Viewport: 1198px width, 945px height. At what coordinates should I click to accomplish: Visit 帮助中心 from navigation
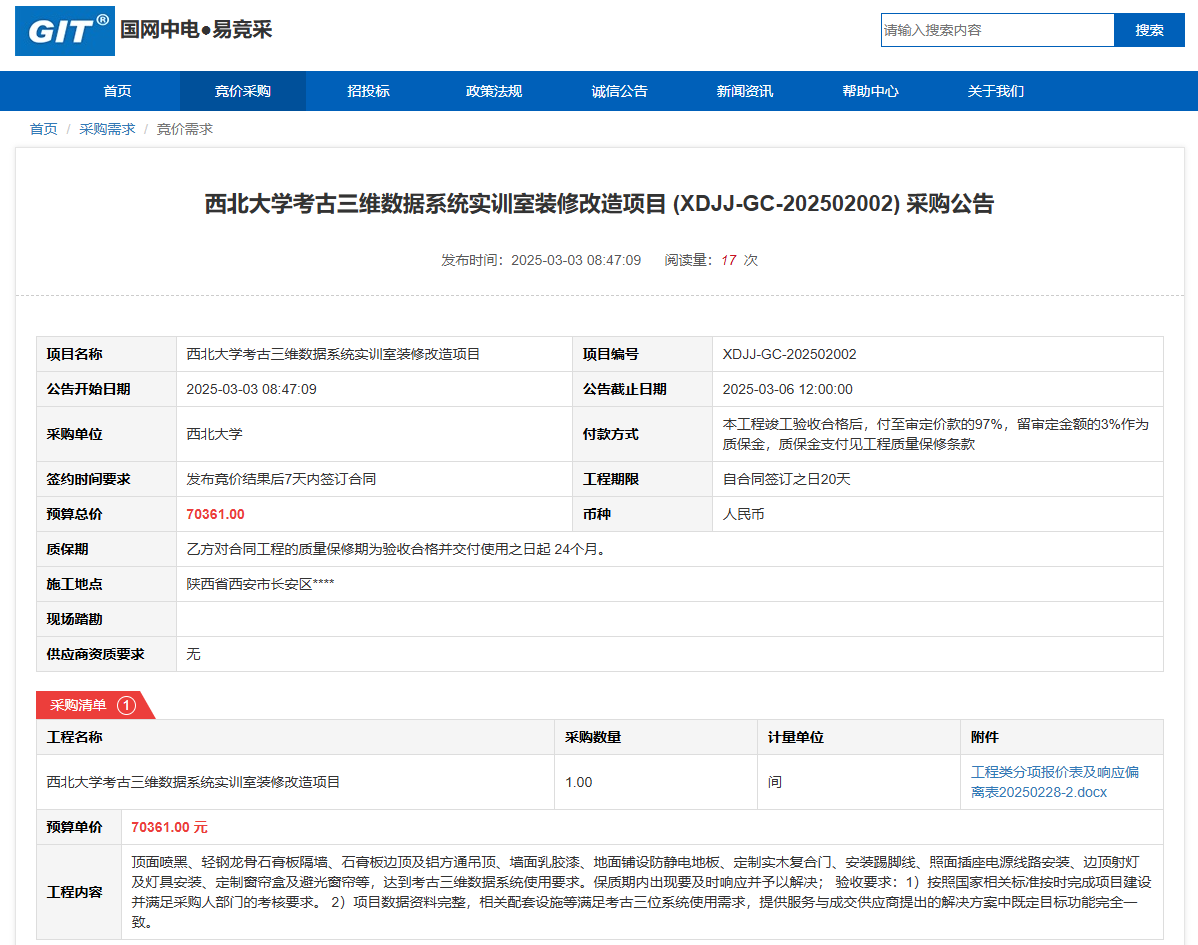(x=870, y=91)
